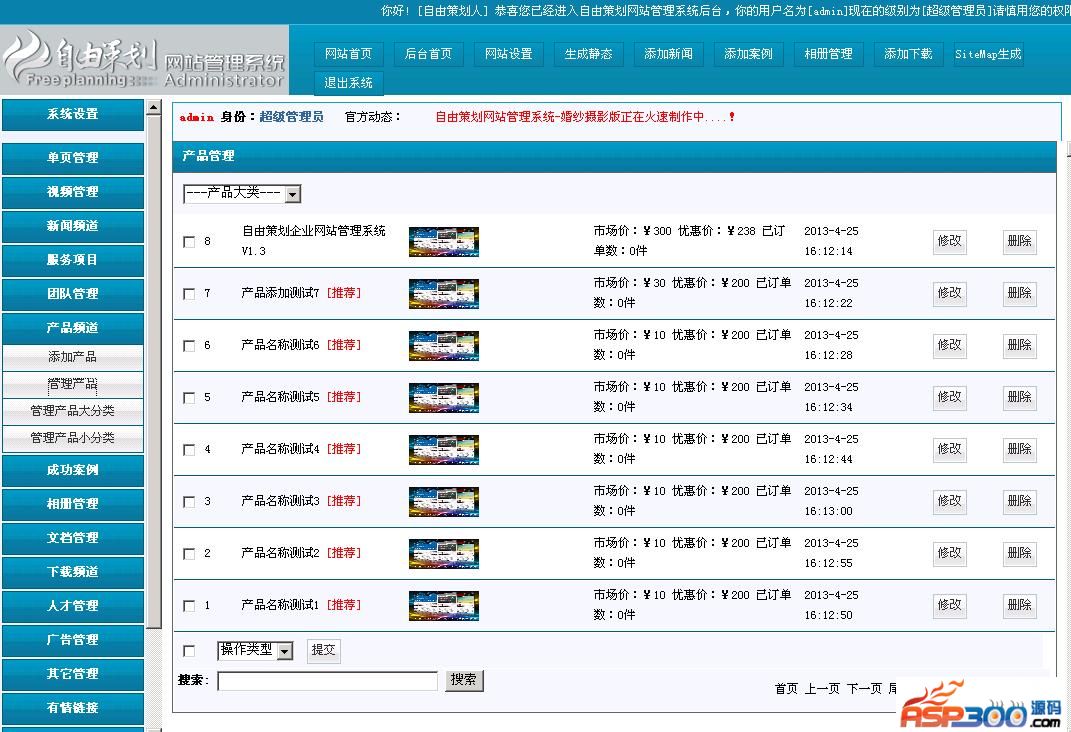
Task: Open 相册管理 in the top menu
Action: coord(828,54)
